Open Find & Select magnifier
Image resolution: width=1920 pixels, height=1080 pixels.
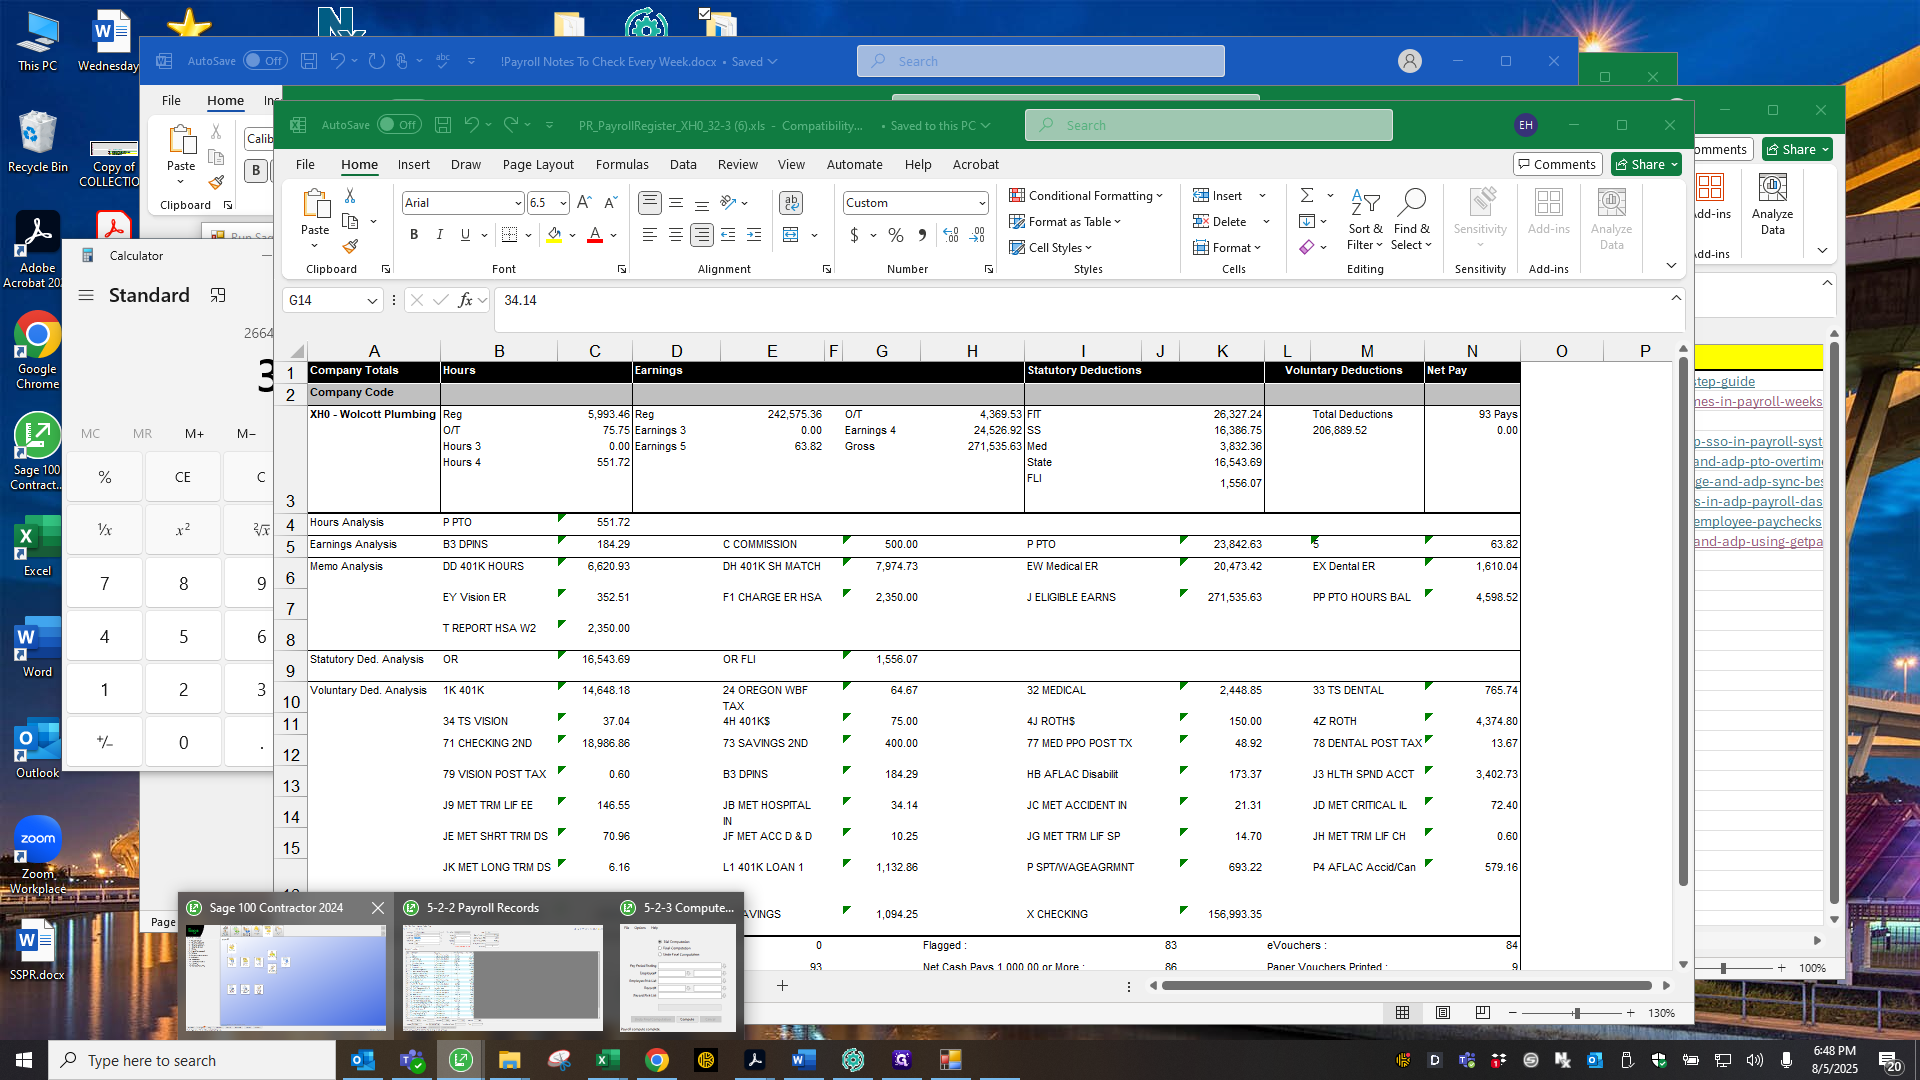pos(1411,219)
